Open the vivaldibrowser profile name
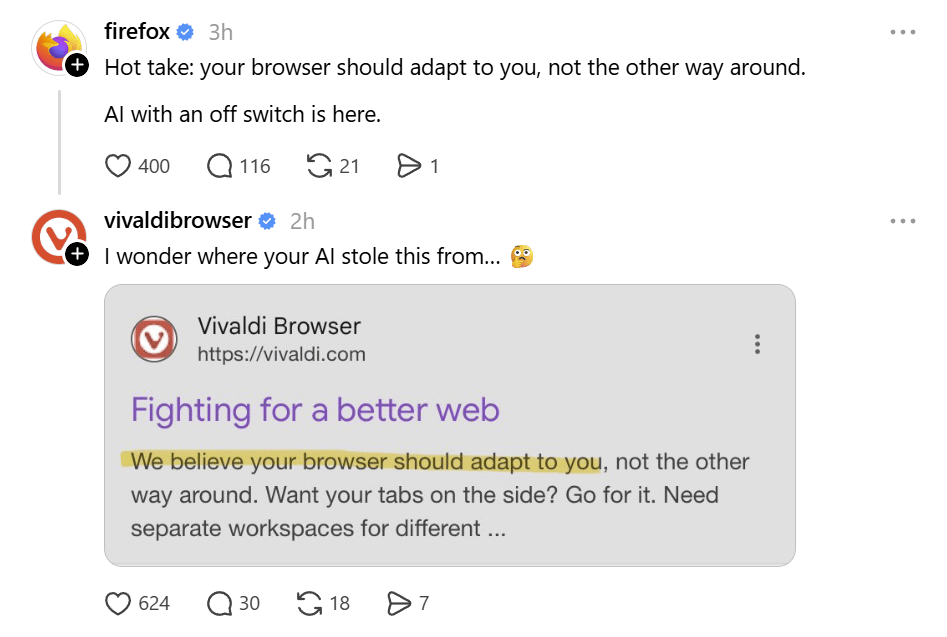Image resolution: width=947 pixels, height=637 pixels. tap(178, 221)
